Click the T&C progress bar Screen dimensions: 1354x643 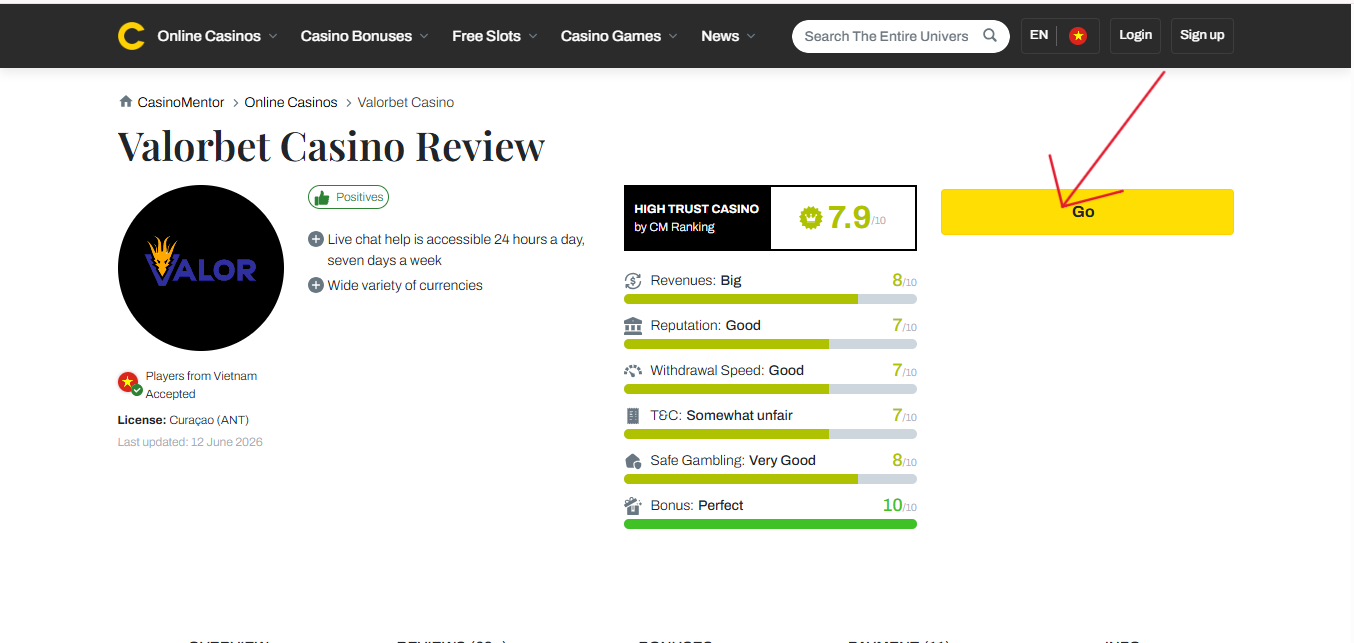click(x=770, y=434)
